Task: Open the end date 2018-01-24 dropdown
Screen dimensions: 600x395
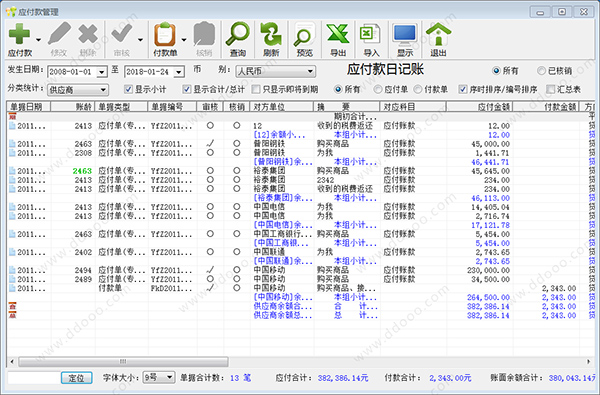Action: [179, 72]
